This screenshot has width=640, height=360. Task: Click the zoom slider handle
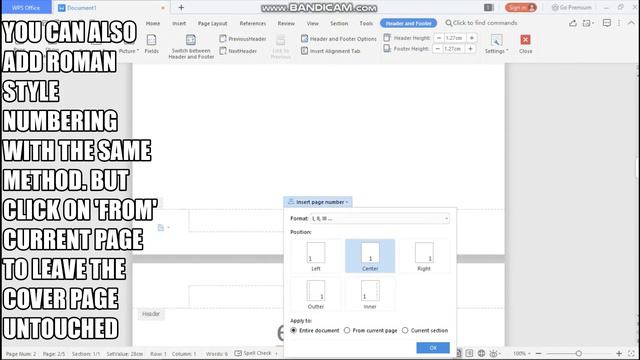578,353
